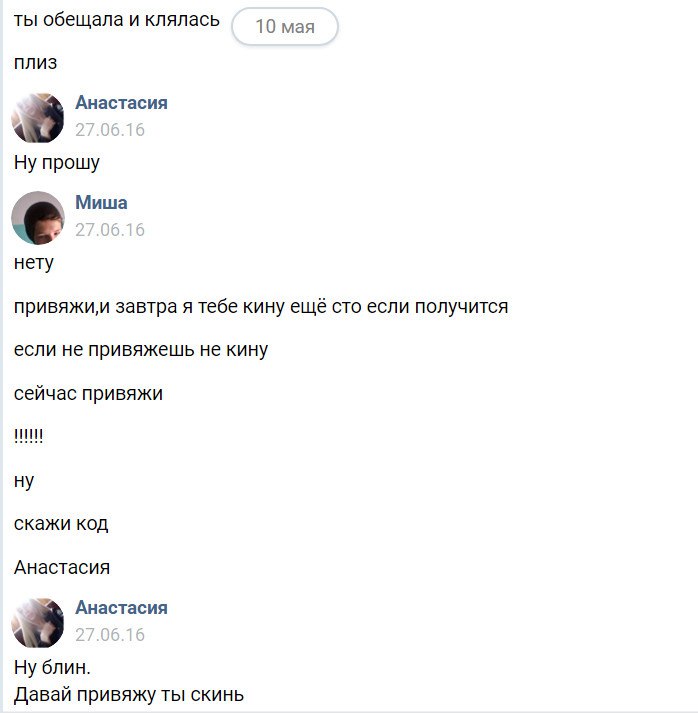This screenshot has height=713, width=698.
Task: Click timestamp 27.06.16 above "Ну блин"
Action: pyautogui.click(x=110, y=635)
